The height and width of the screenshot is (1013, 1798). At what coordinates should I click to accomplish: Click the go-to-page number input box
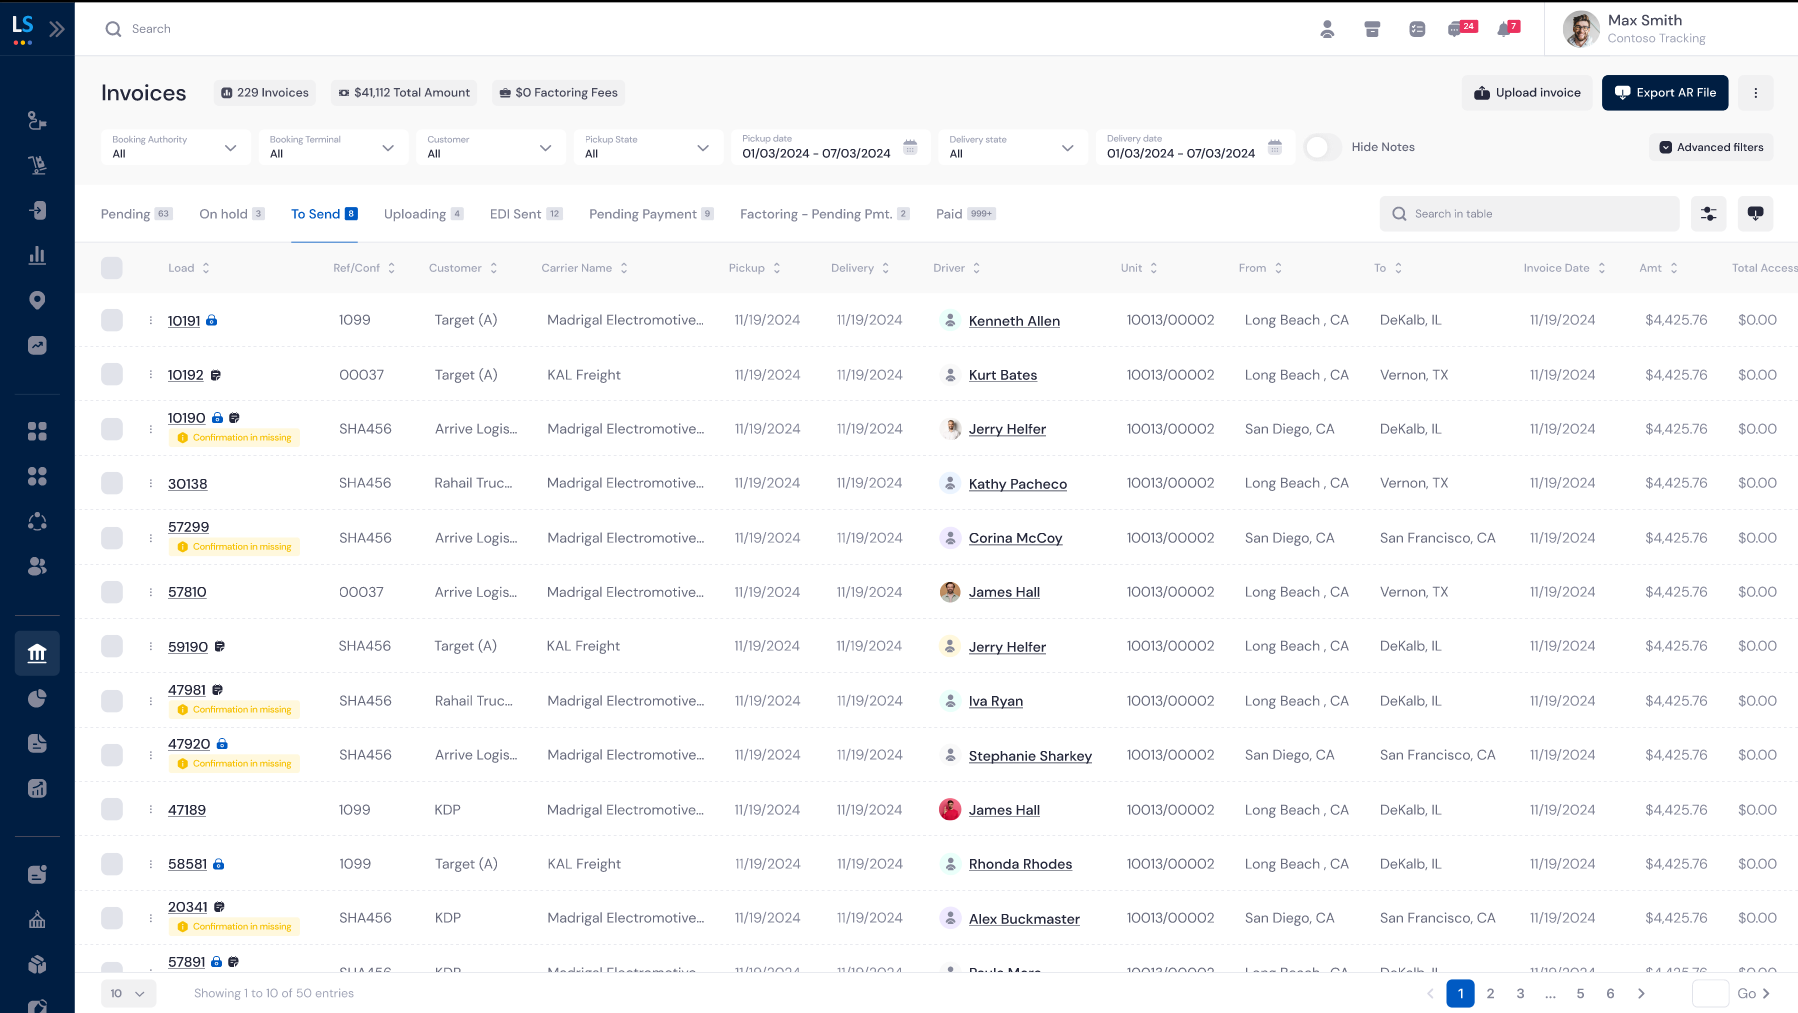click(x=1710, y=993)
